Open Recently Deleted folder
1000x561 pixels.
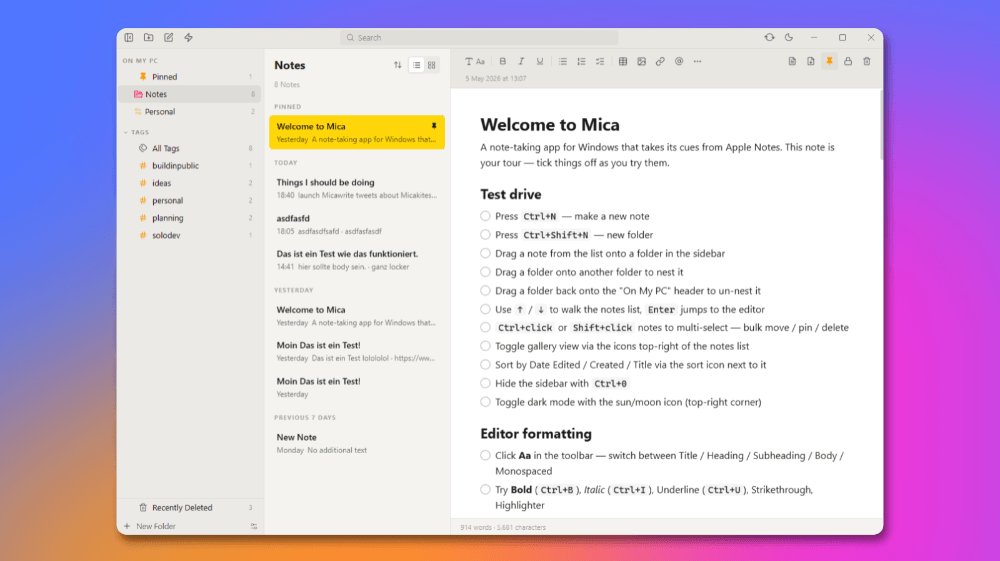click(189, 507)
